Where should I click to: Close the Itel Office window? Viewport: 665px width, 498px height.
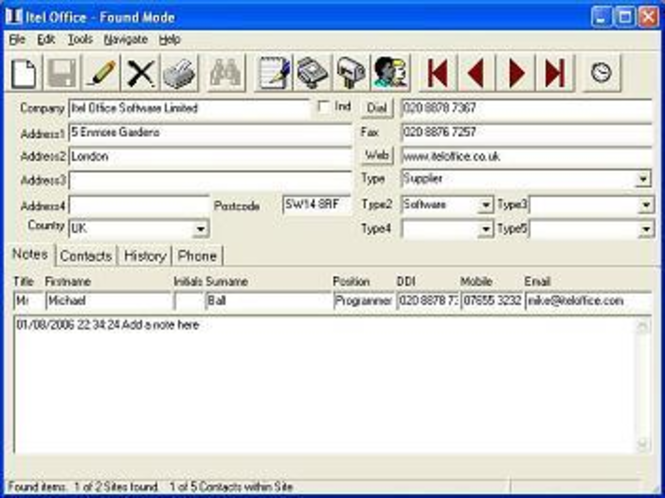pos(648,17)
